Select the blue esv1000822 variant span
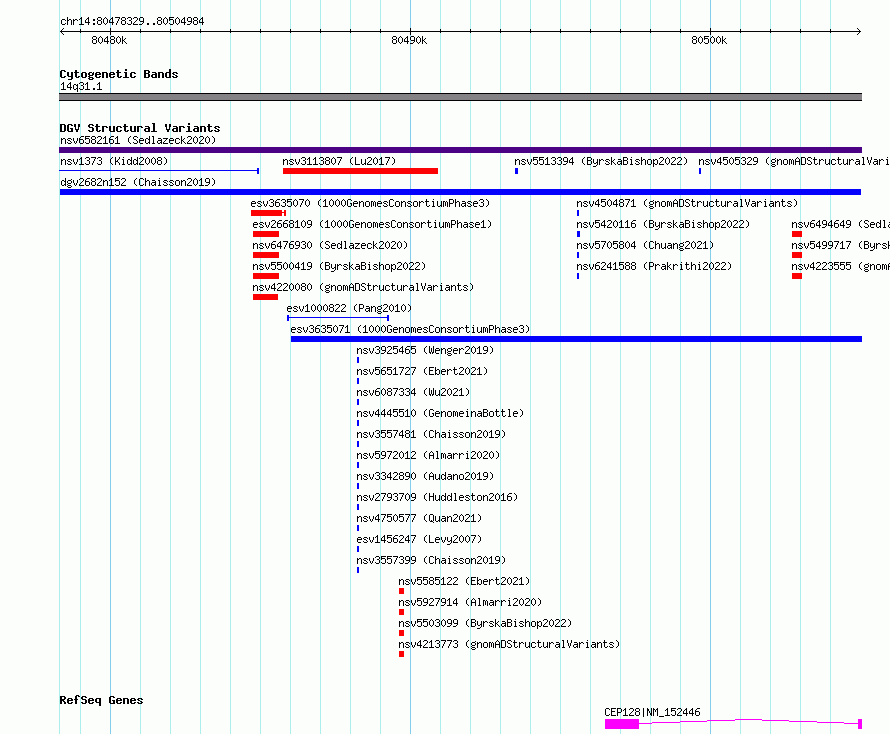The height and width of the screenshot is (734, 890). pos(338,318)
